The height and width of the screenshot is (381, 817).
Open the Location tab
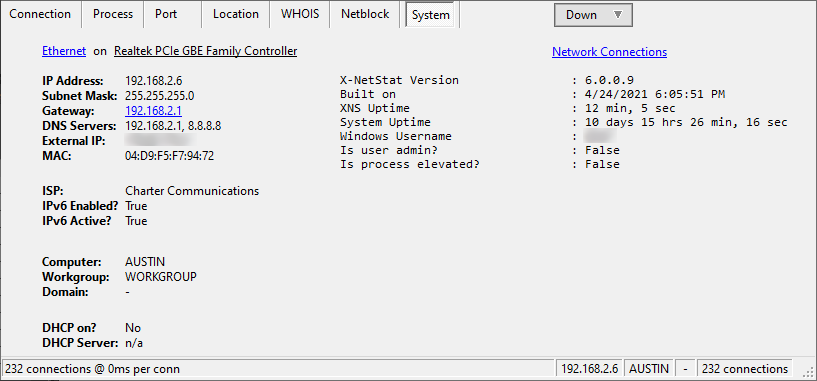pos(236,14)
